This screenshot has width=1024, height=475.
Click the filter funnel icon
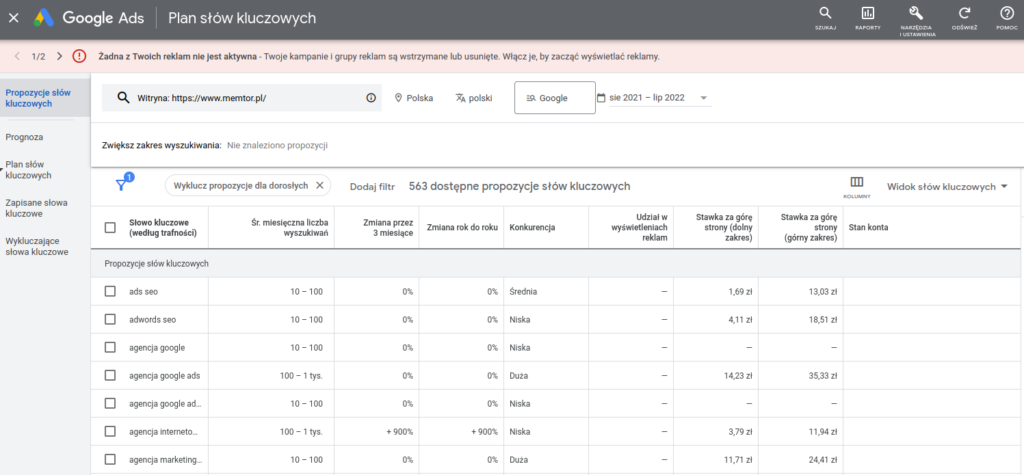click(x=122, y=185)
